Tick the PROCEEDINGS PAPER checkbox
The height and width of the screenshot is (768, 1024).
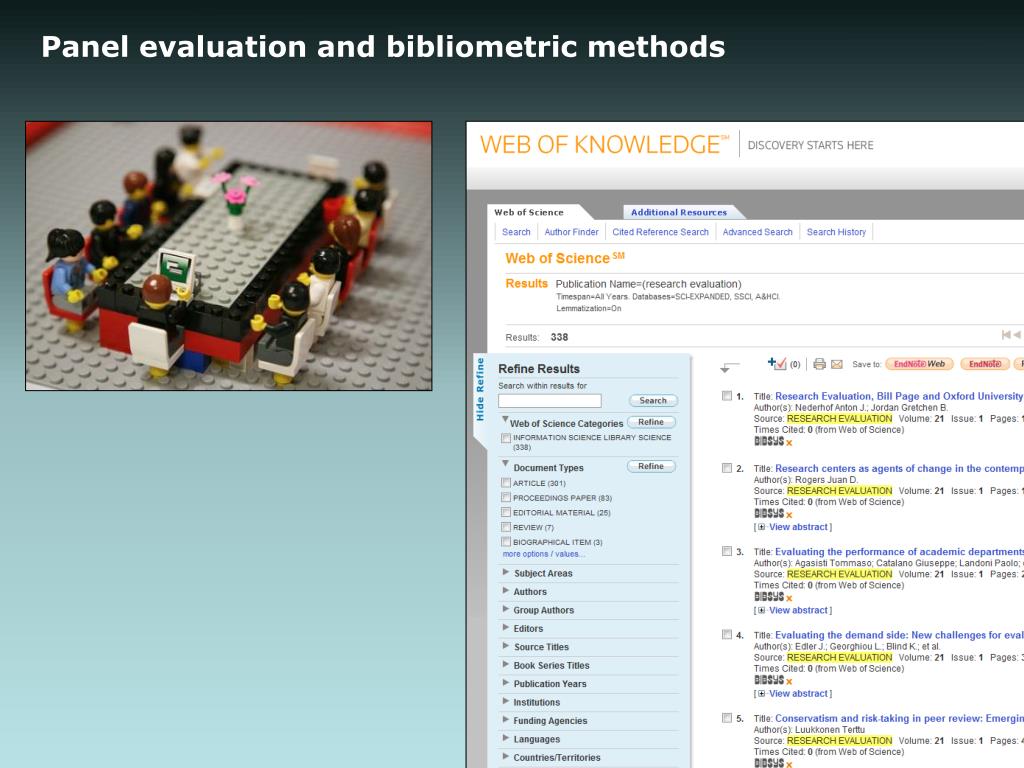click(x=505, y=498)
